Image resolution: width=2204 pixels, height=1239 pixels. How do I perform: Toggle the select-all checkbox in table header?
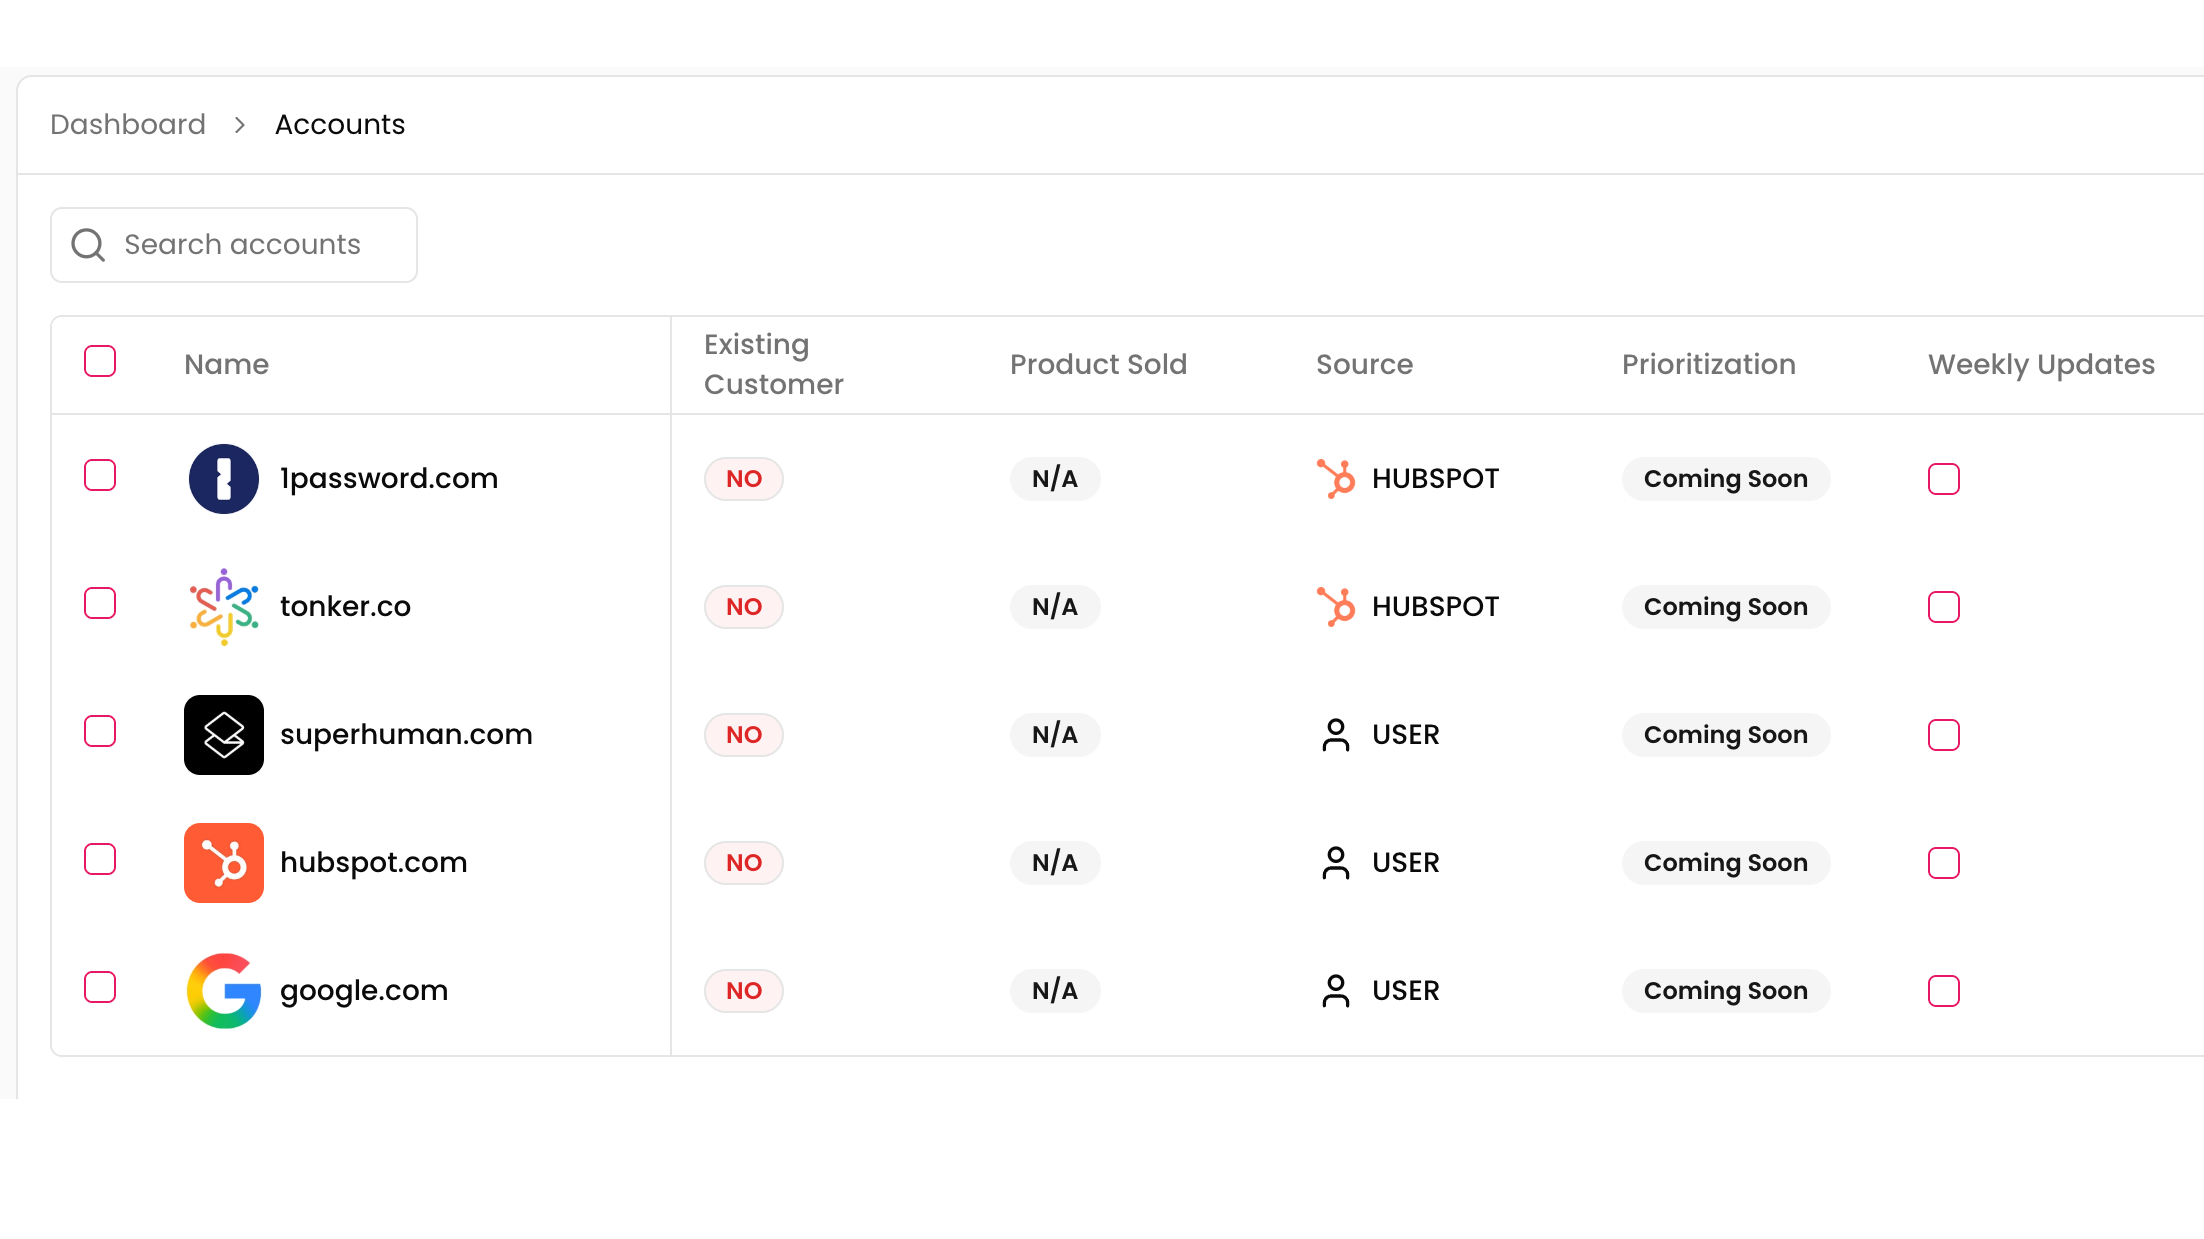point(100,361)
